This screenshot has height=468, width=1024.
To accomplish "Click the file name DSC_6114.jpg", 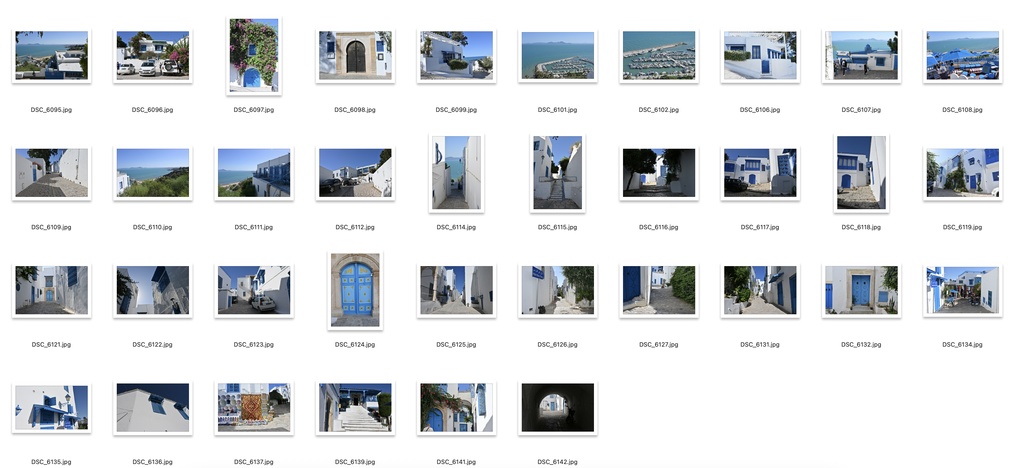I will tap(456, 227).
